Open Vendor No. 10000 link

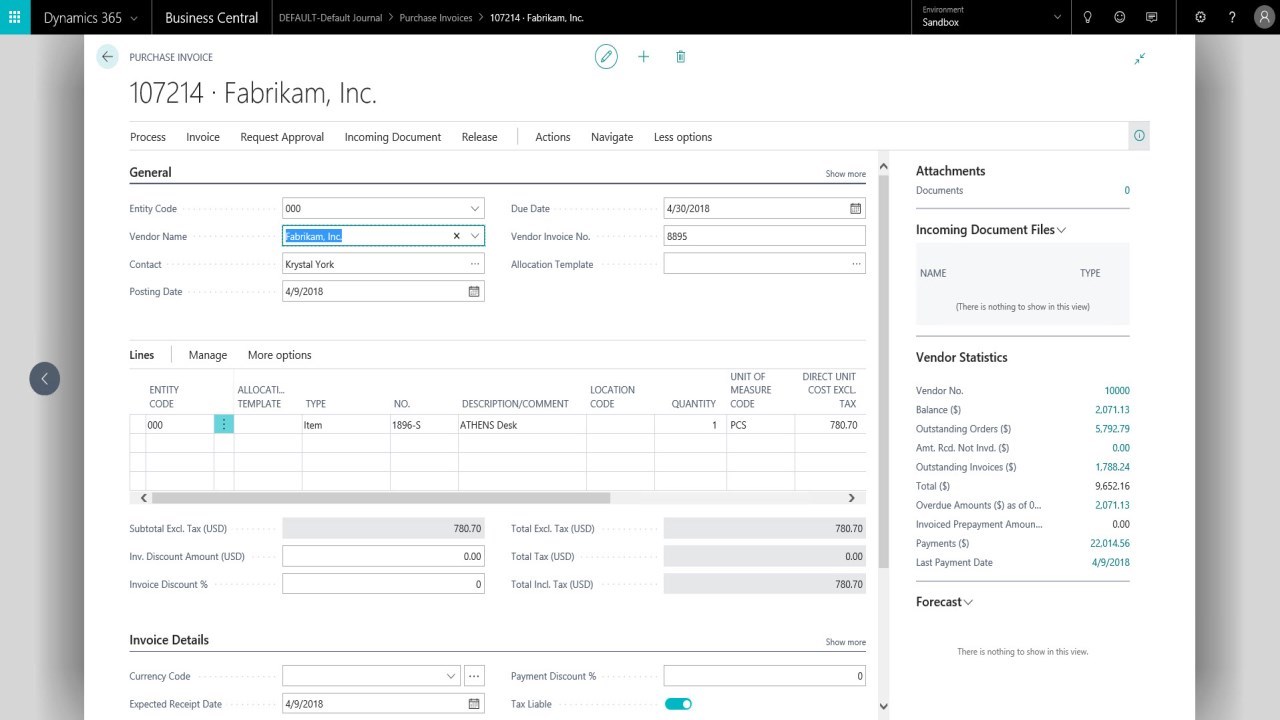[x=1117, y=391]
